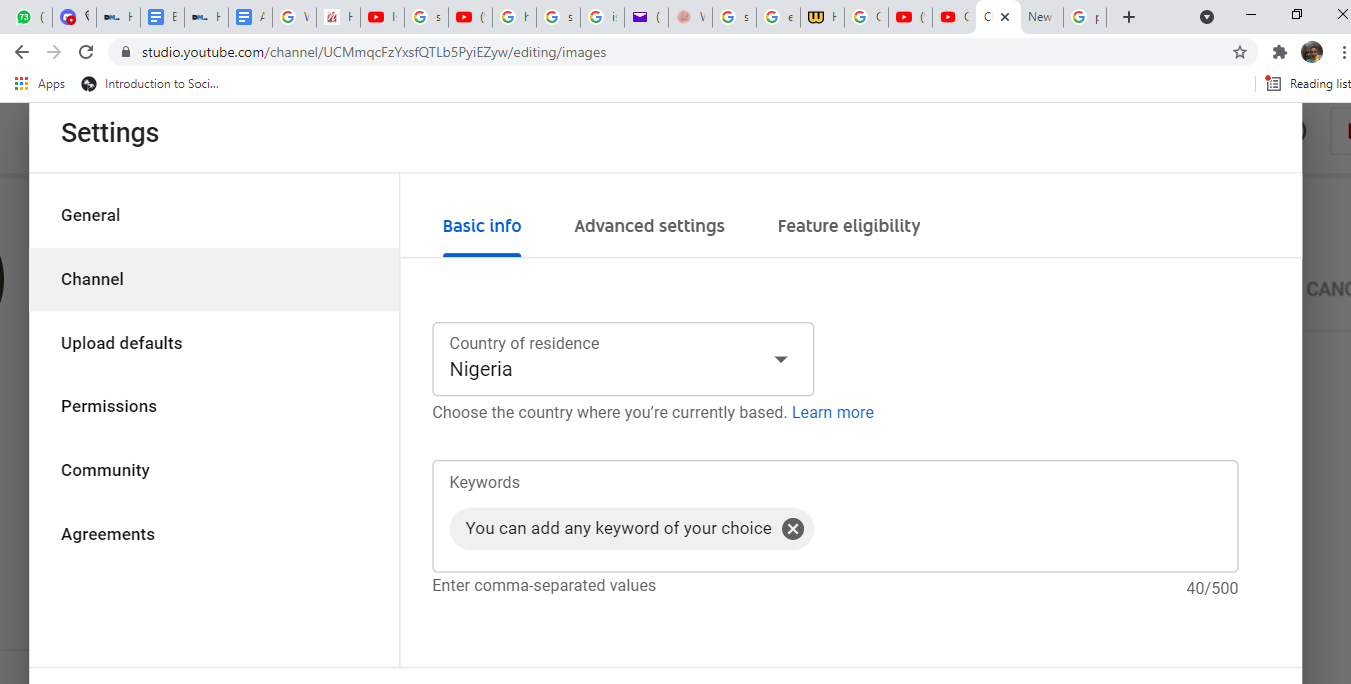
Task: Open the tab search dropdown arrow
Action: coord(1207,17)
